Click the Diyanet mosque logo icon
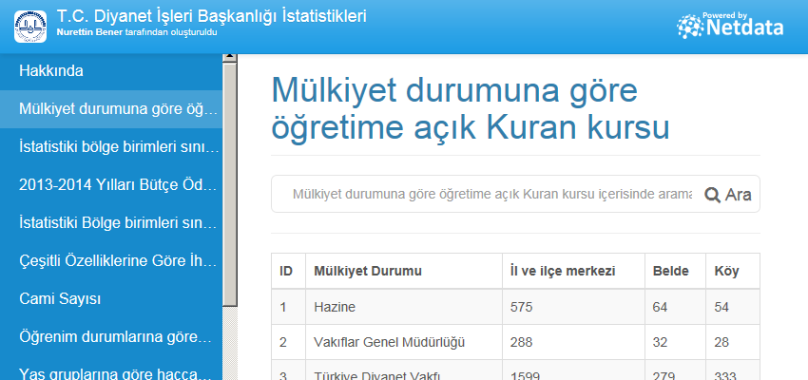808x380 pixels. 30,26
